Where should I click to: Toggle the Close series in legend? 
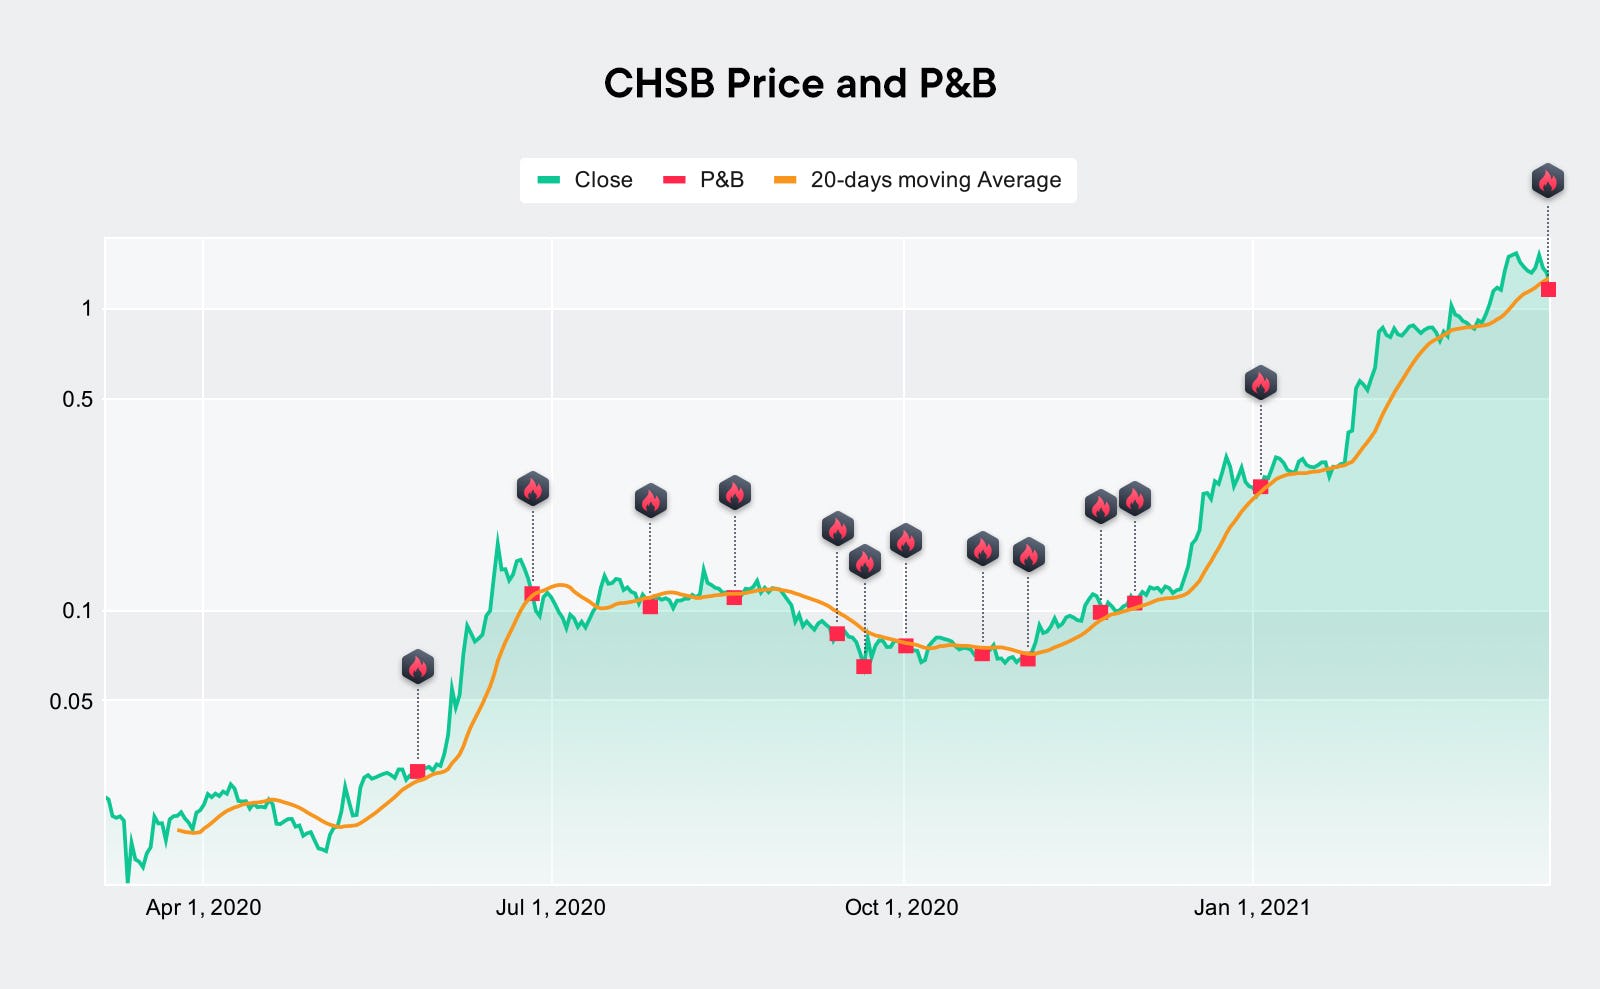(x=586, y=180)
